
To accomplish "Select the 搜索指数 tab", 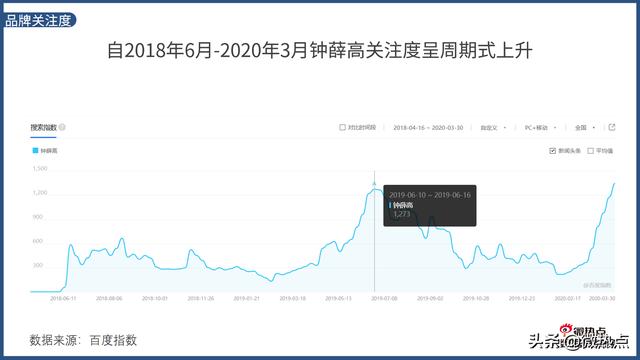I will [x=43, y=128].
